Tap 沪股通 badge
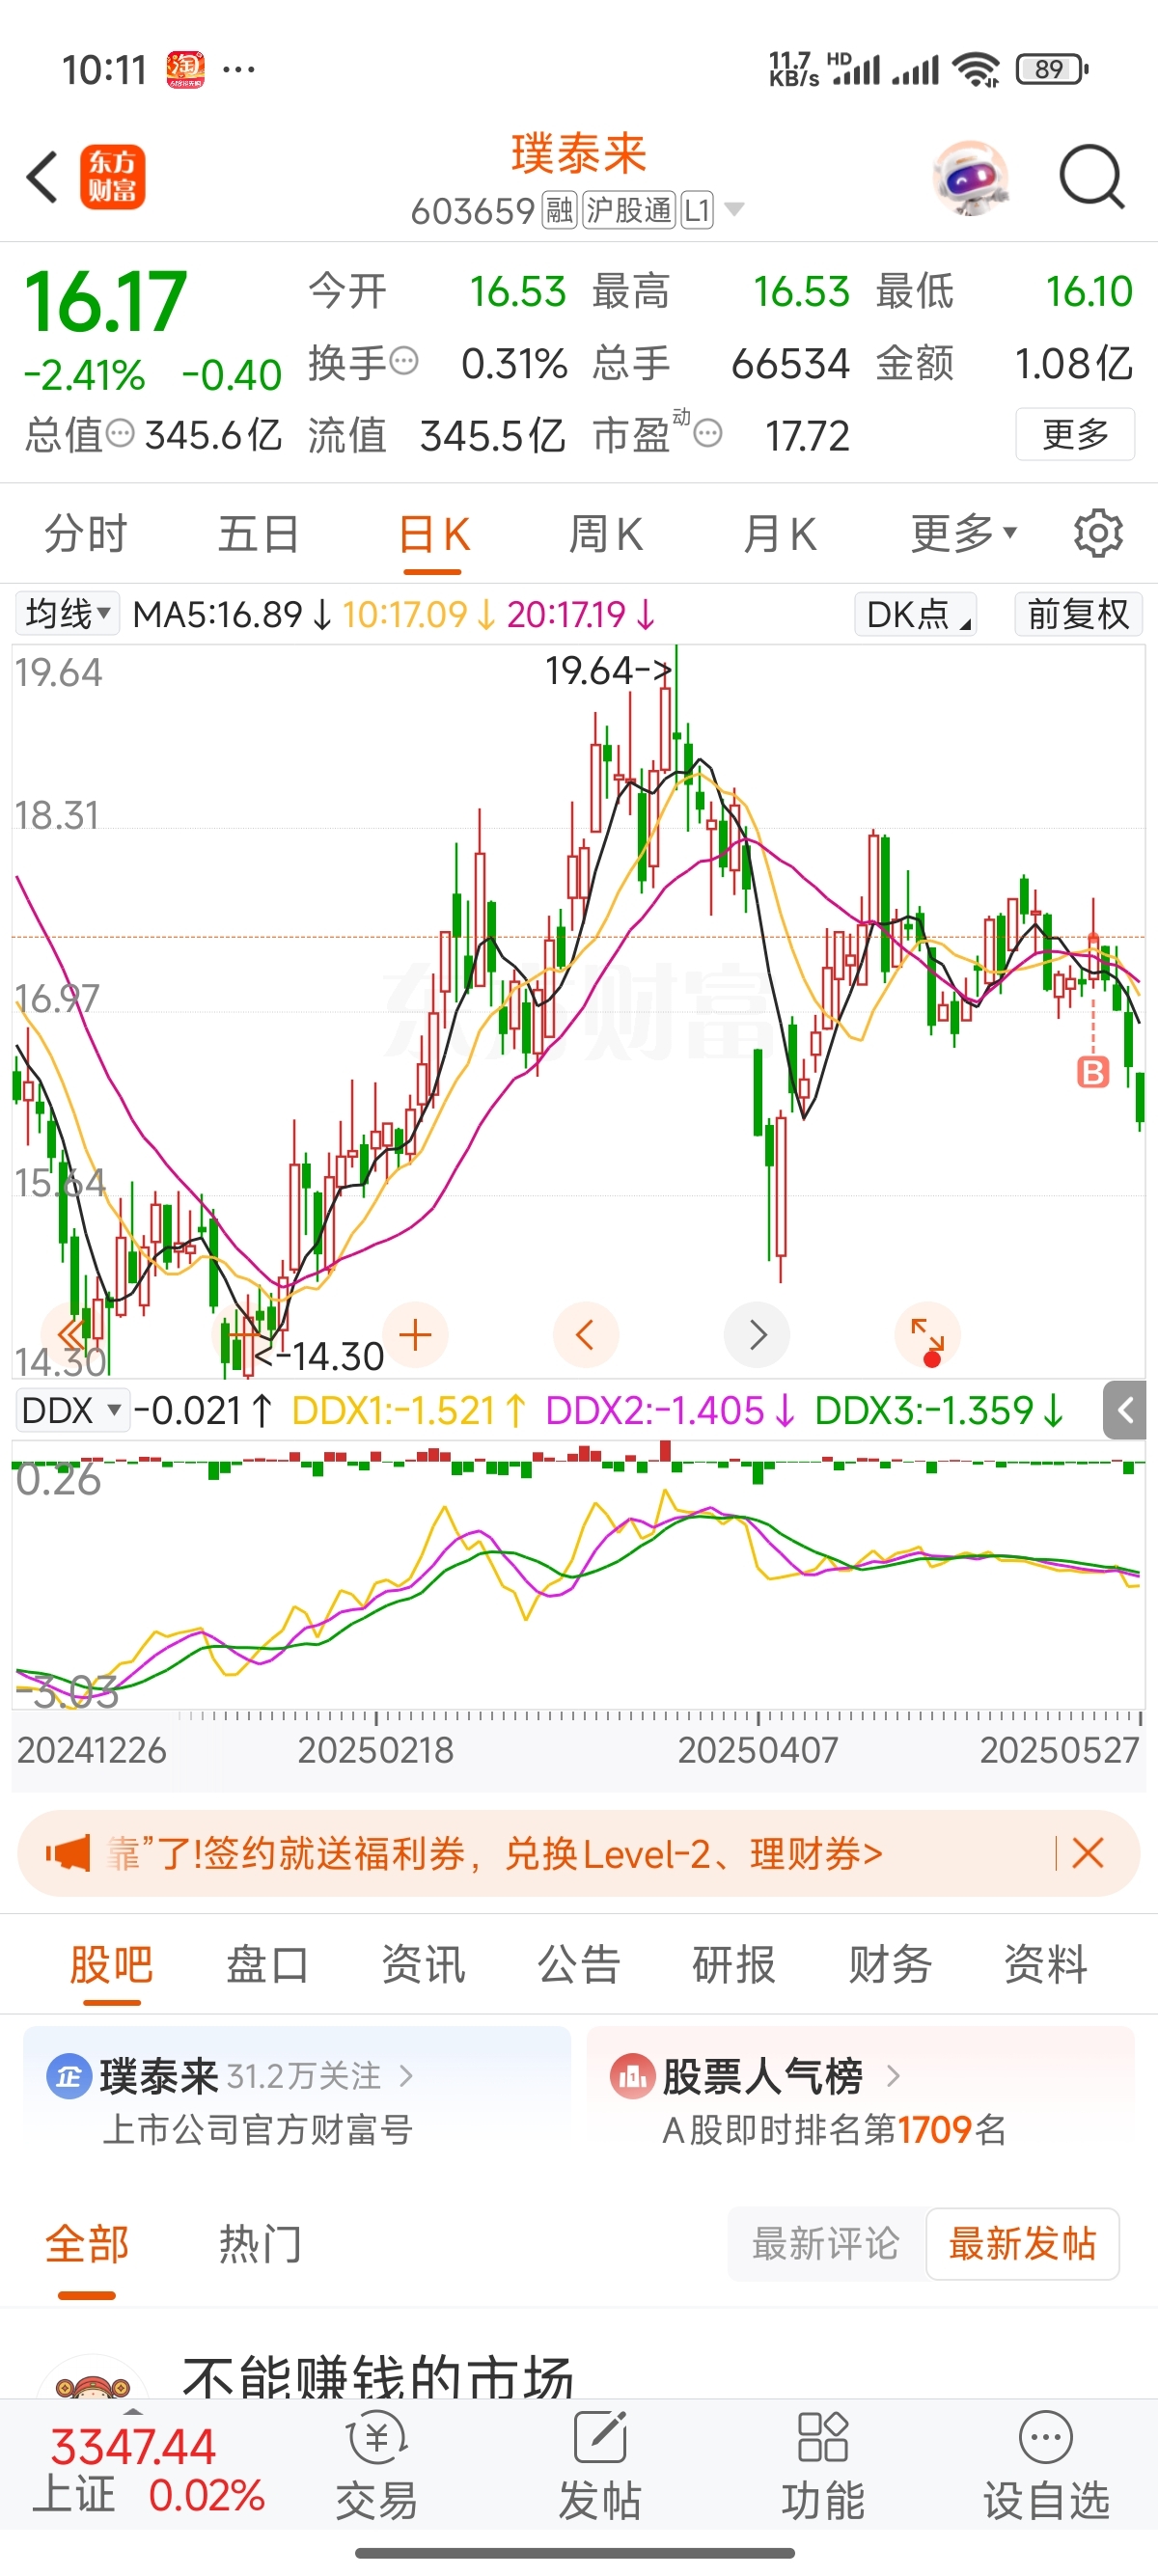This screenshot has width=1158, height=2576. (629, 210)
